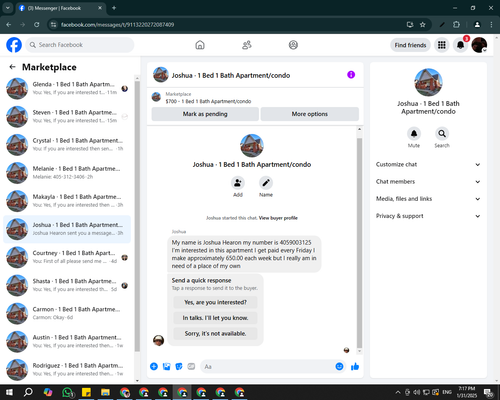The image size is (500, 400).
Task: Edit chat name pencil icon
Action: coord(266,183)
